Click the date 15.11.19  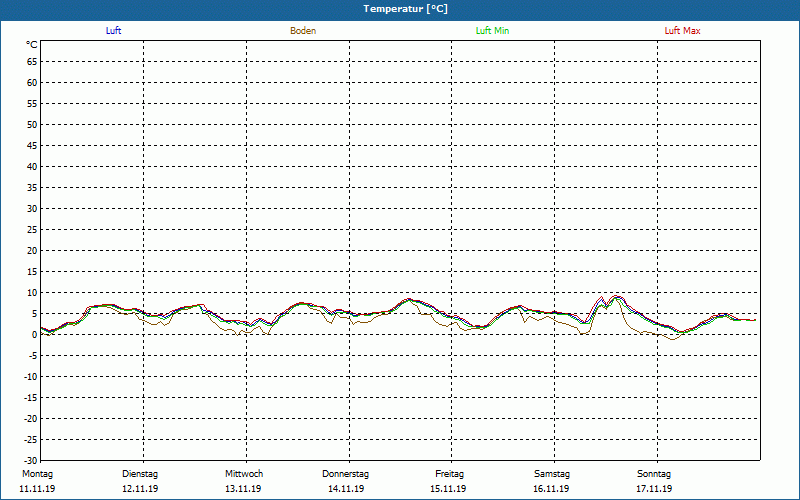tap(448, 489)
